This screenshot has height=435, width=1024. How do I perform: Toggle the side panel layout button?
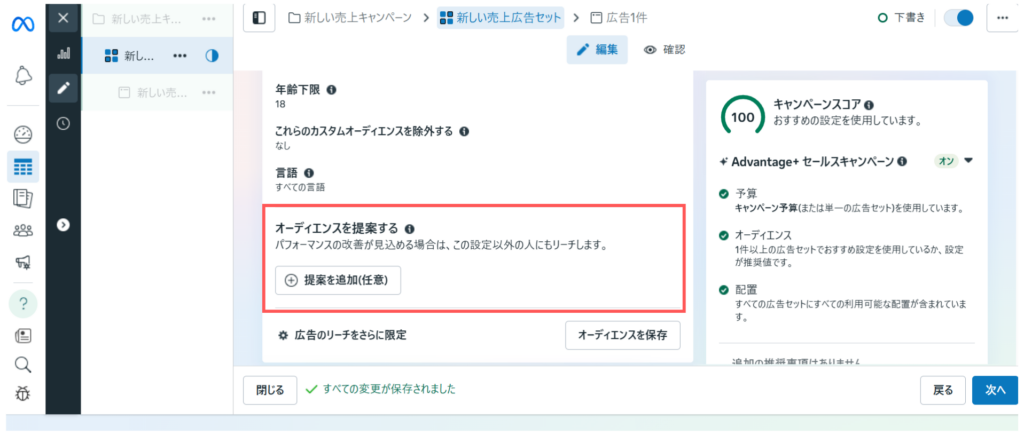click(x=259, y=18)
